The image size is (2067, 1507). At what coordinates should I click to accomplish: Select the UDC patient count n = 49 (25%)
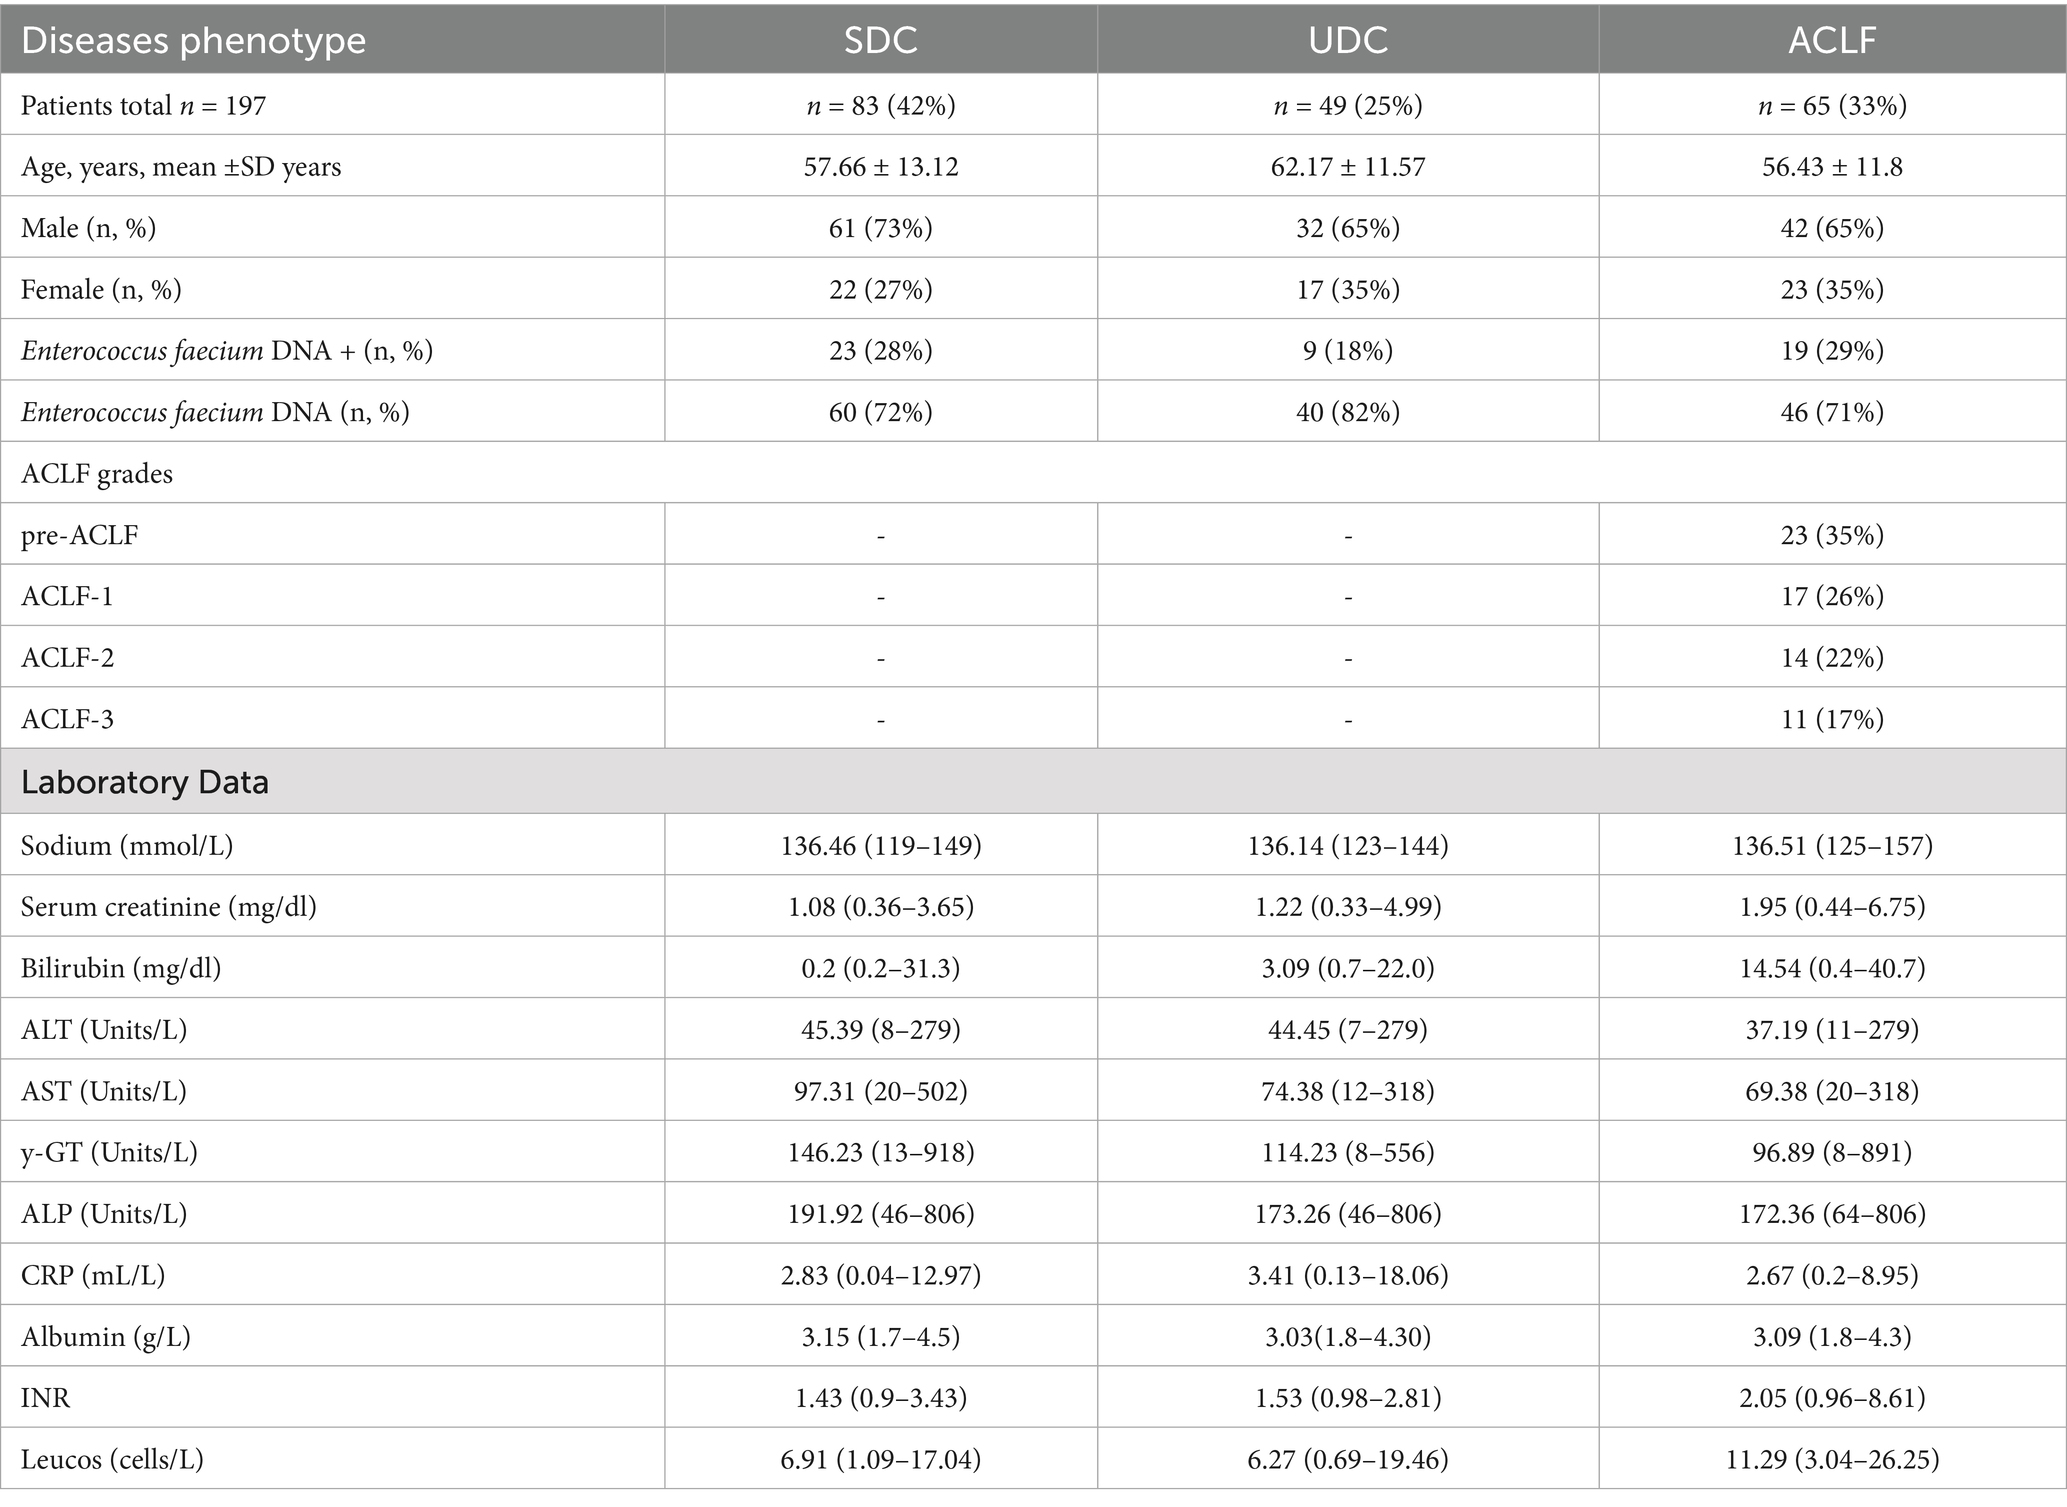coord(1347,105)
